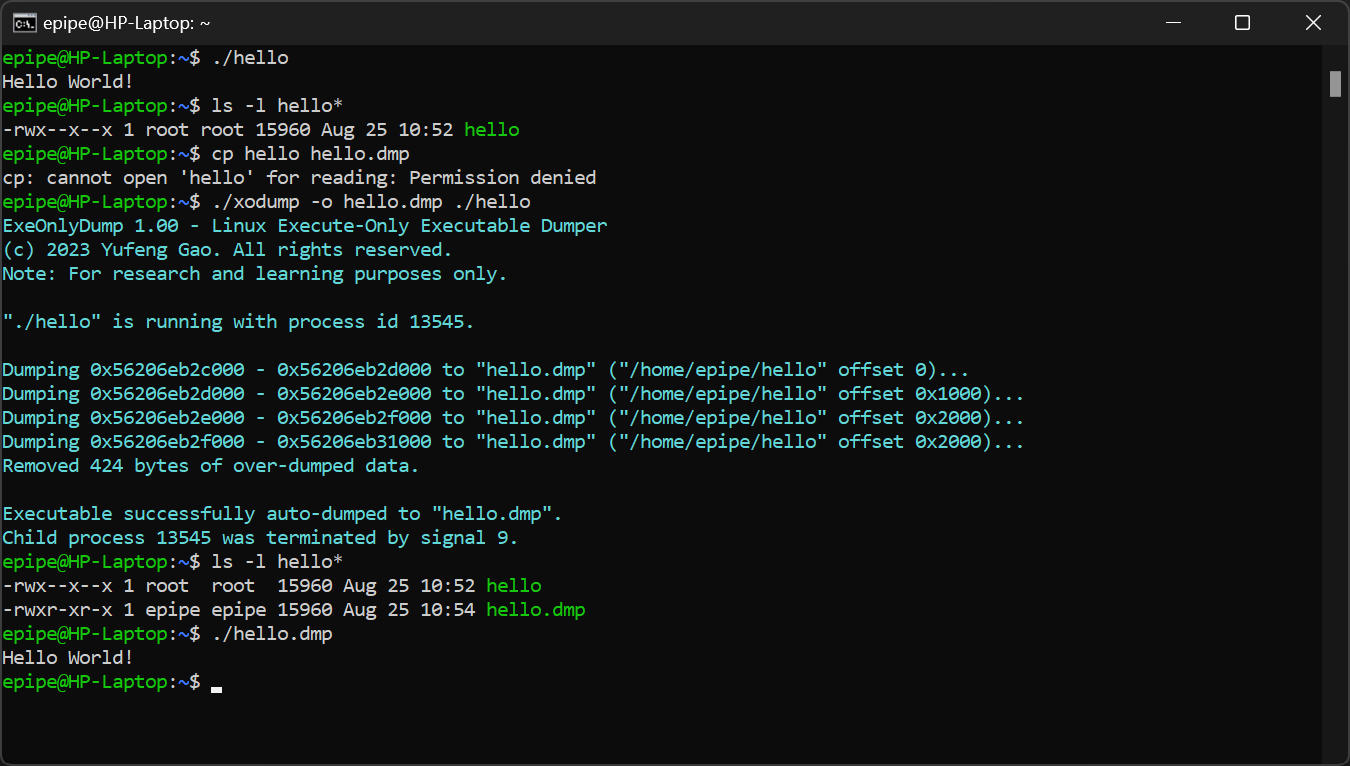The height and width of the screenshot is (766, 1350).
Task: Click the terminal icon in title bar
Action: click(x=25, y=23)
